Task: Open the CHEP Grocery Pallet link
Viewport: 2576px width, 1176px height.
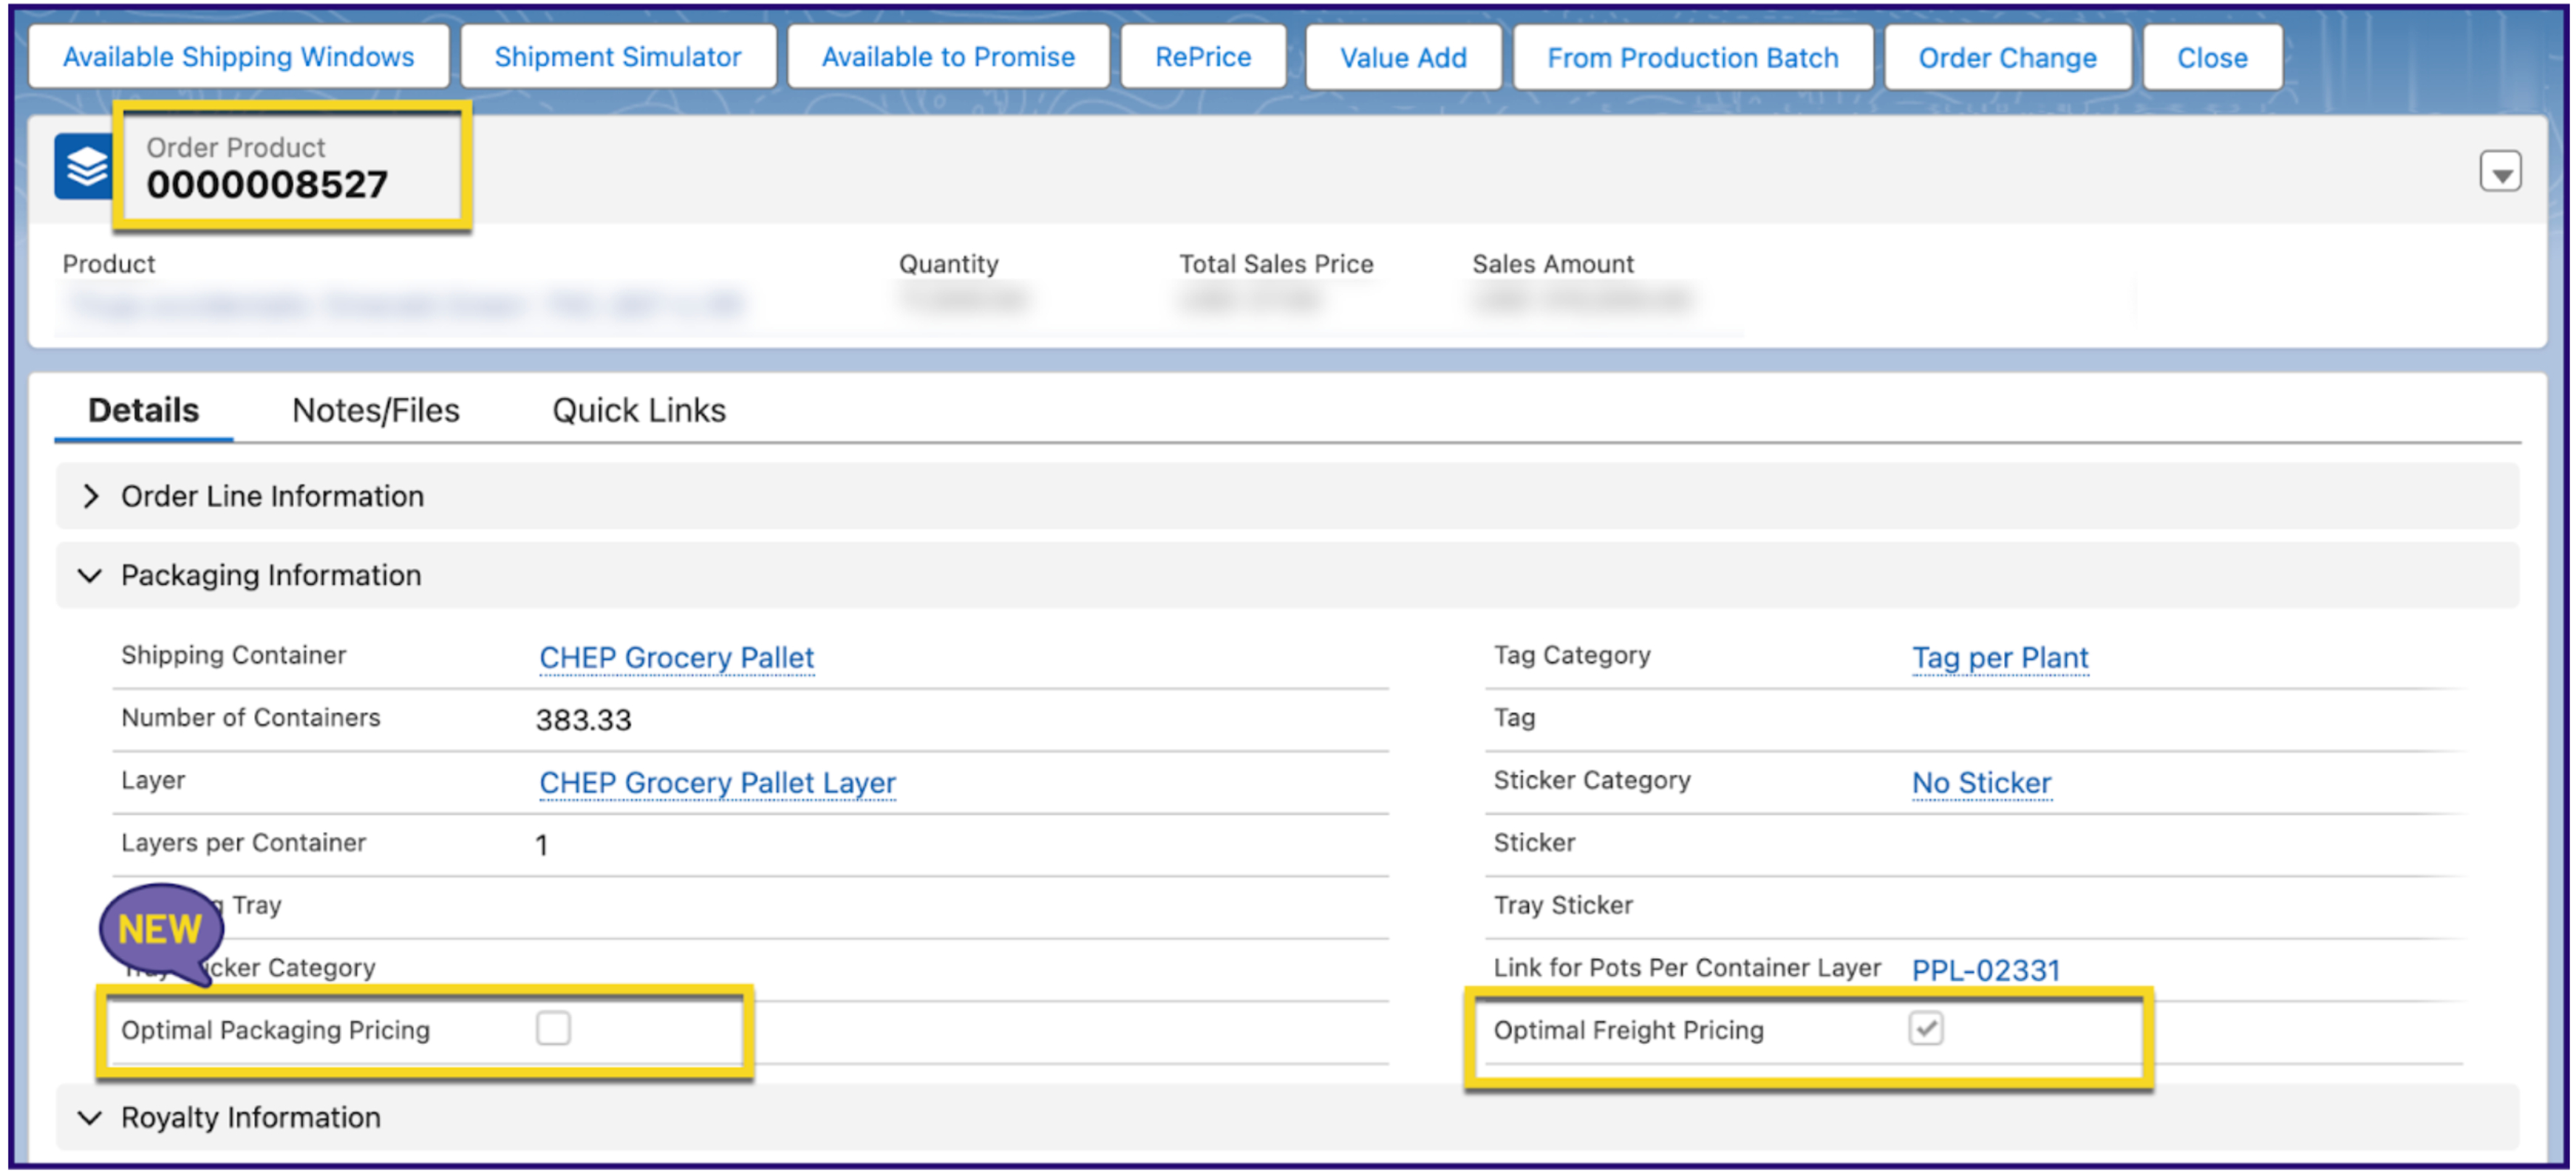Action: click(x=676, y=658)
